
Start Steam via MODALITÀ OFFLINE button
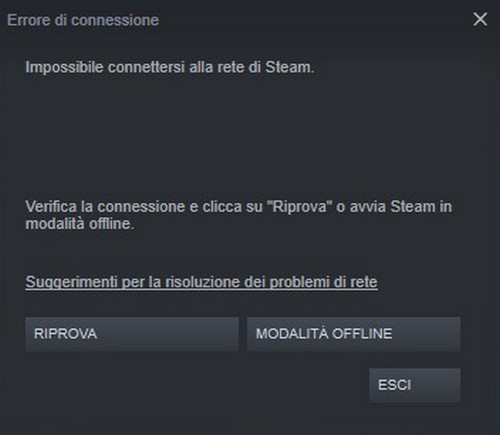click(x=354, y=334)
